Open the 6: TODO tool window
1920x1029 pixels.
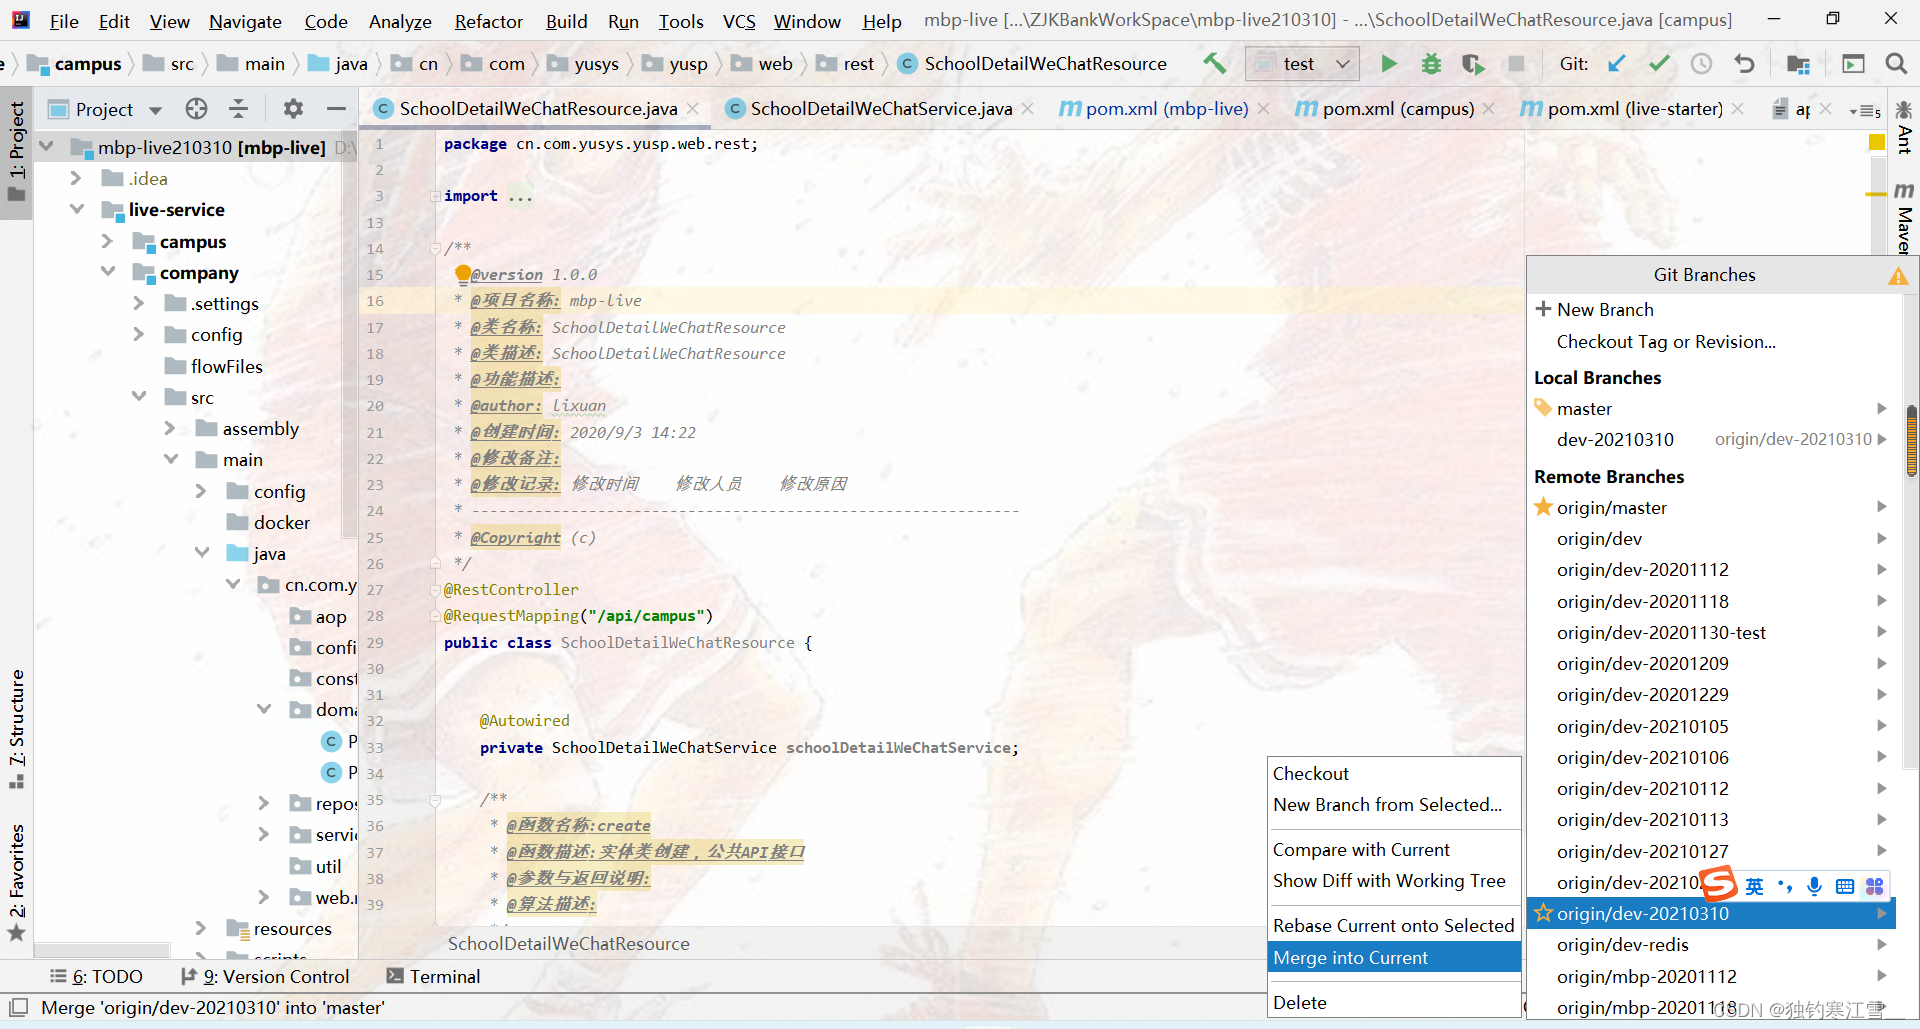coord(96,976)
